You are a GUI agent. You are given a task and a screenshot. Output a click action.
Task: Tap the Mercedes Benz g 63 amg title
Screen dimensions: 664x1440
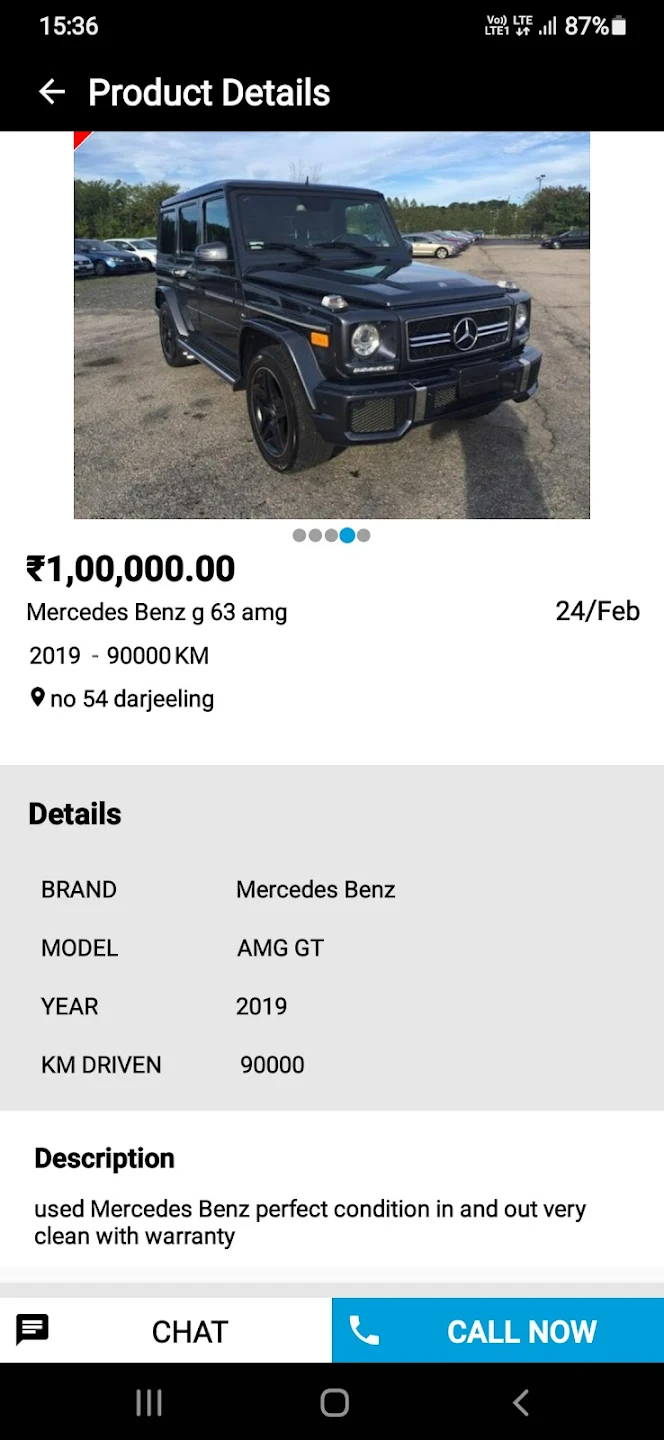pos(157,612)
